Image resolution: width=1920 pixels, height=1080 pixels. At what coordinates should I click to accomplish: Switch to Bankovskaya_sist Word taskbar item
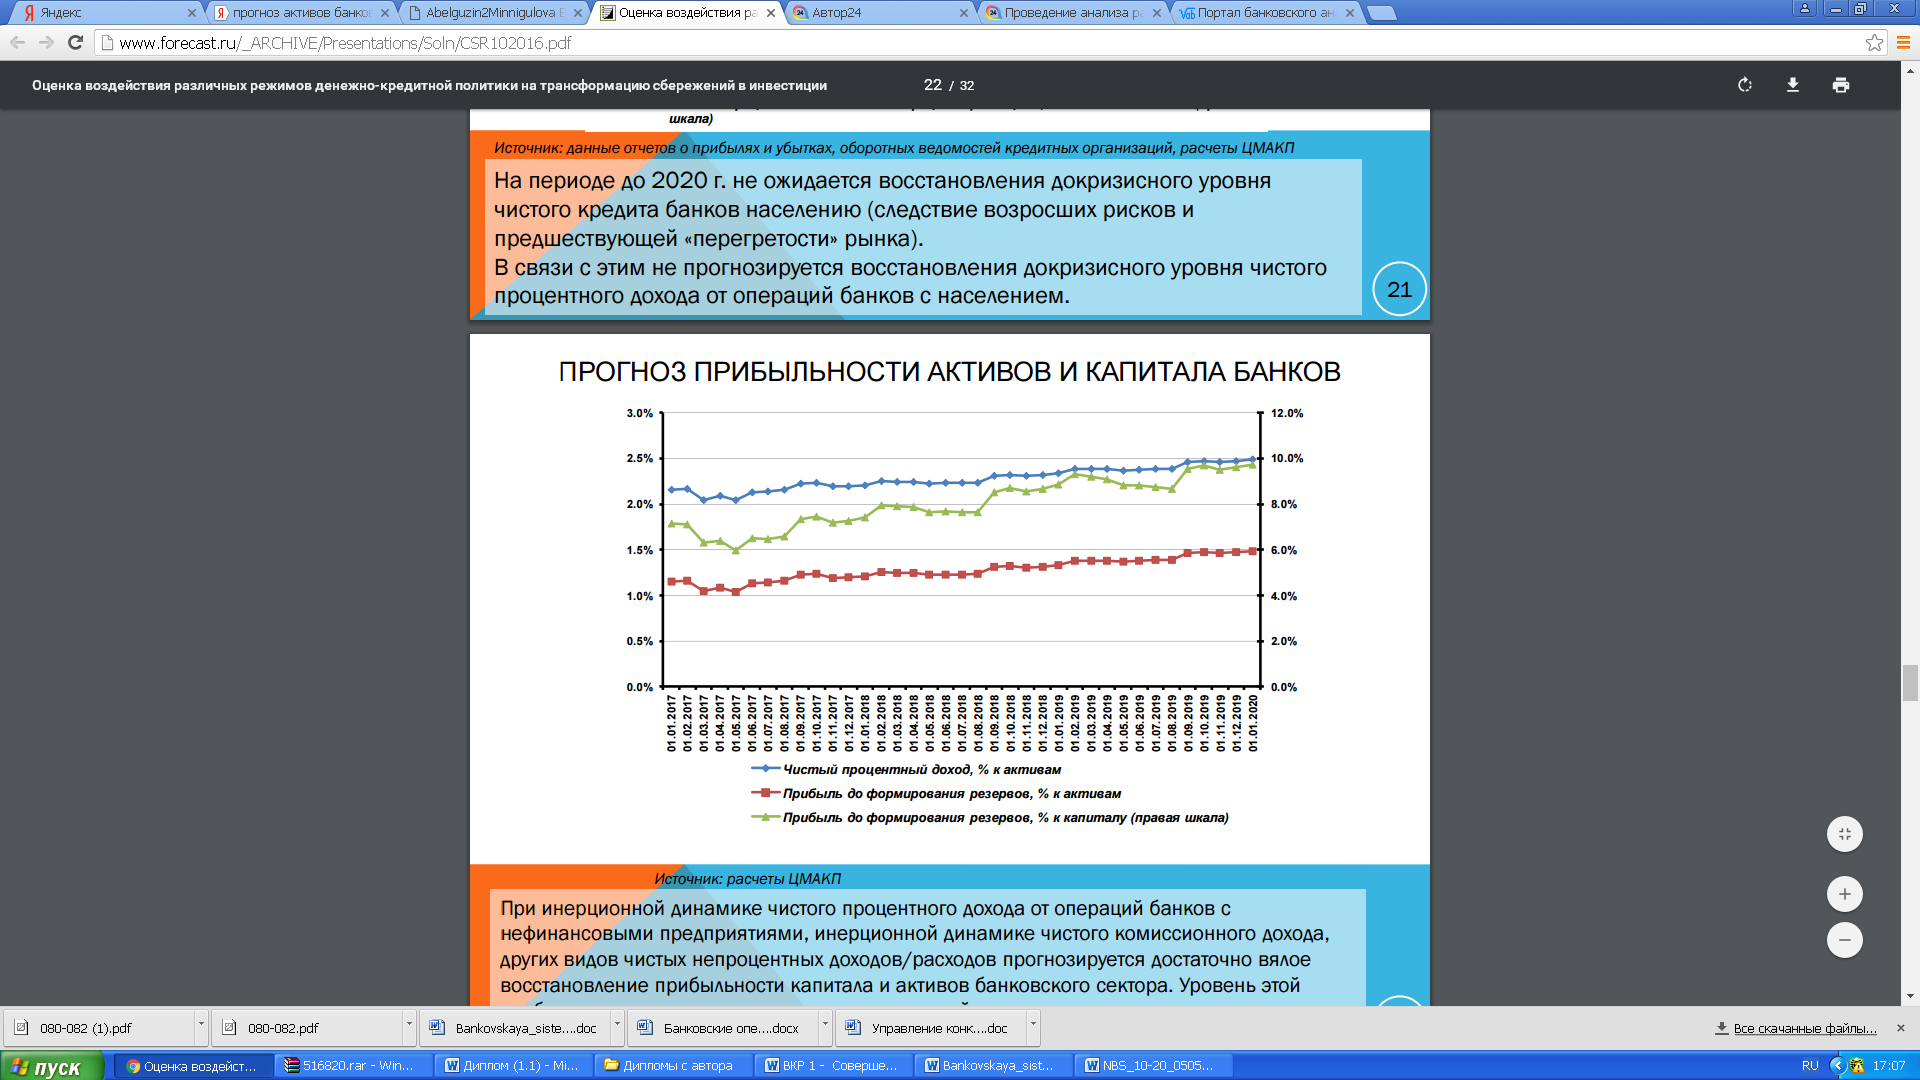[994, 1066]
